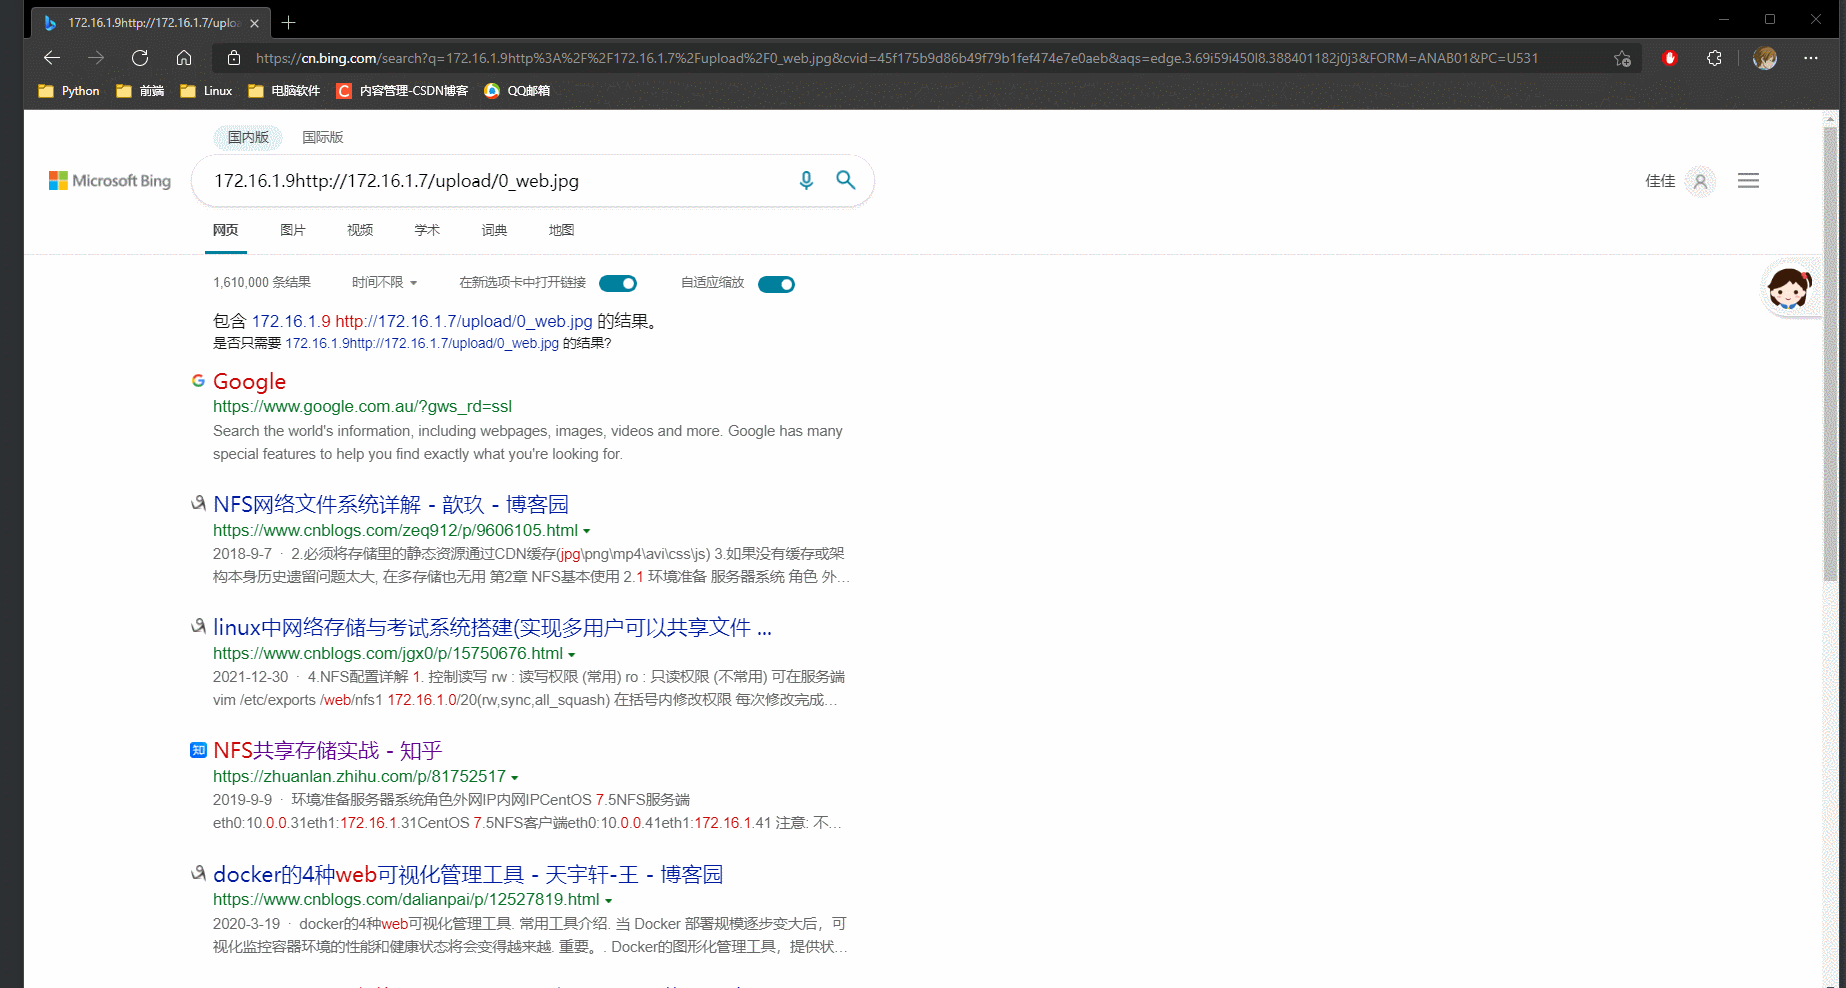
Task: Open the red ad blocker extension icon
Action: click(x=1669, y=58)
